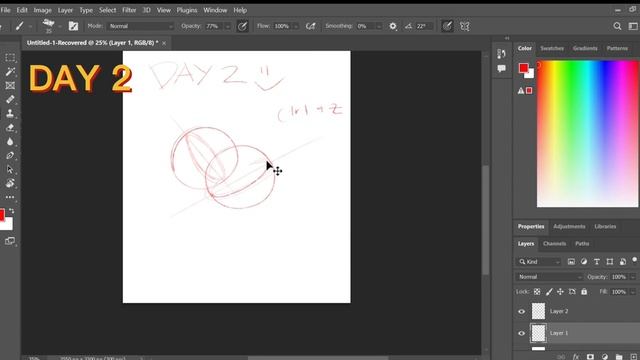Create a new group folder icon

pos(619,357)
